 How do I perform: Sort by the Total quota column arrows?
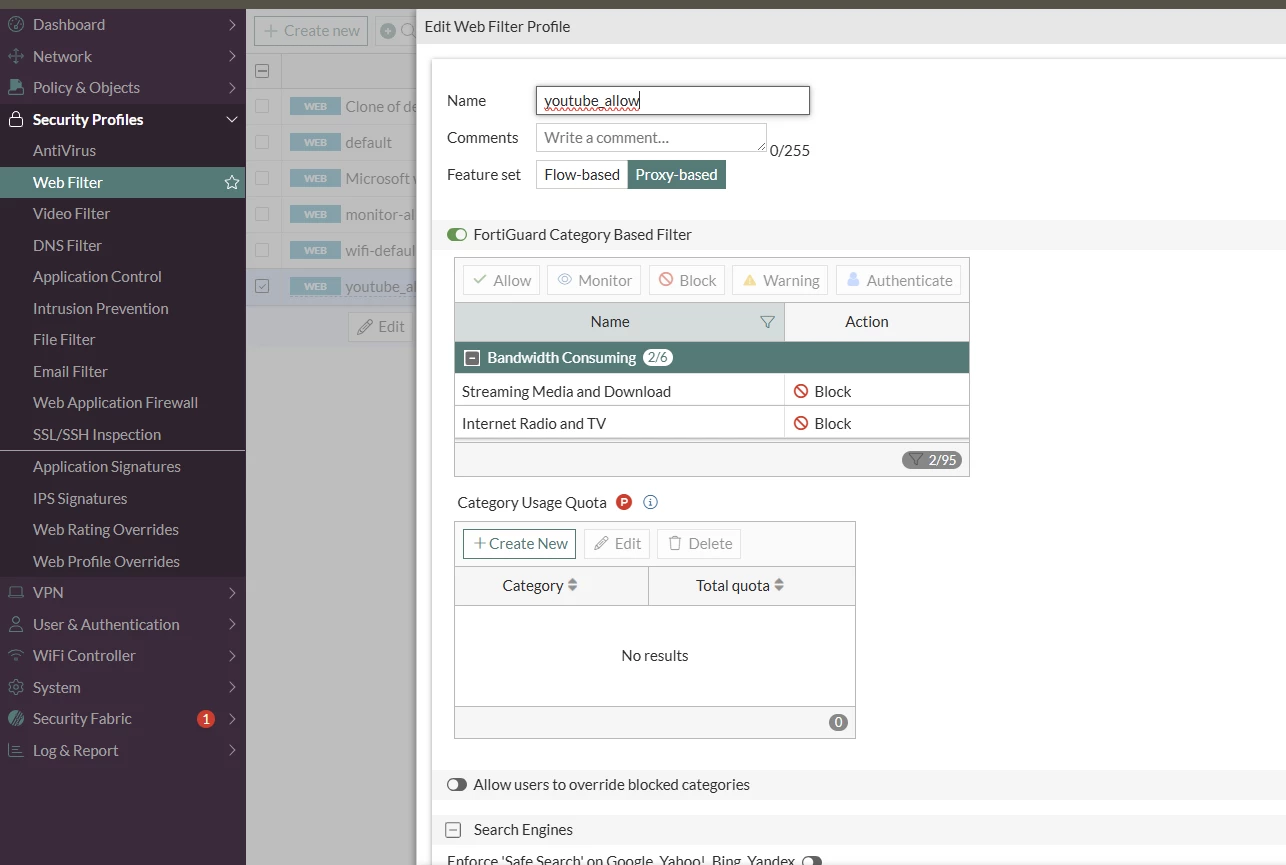[779, 585]
